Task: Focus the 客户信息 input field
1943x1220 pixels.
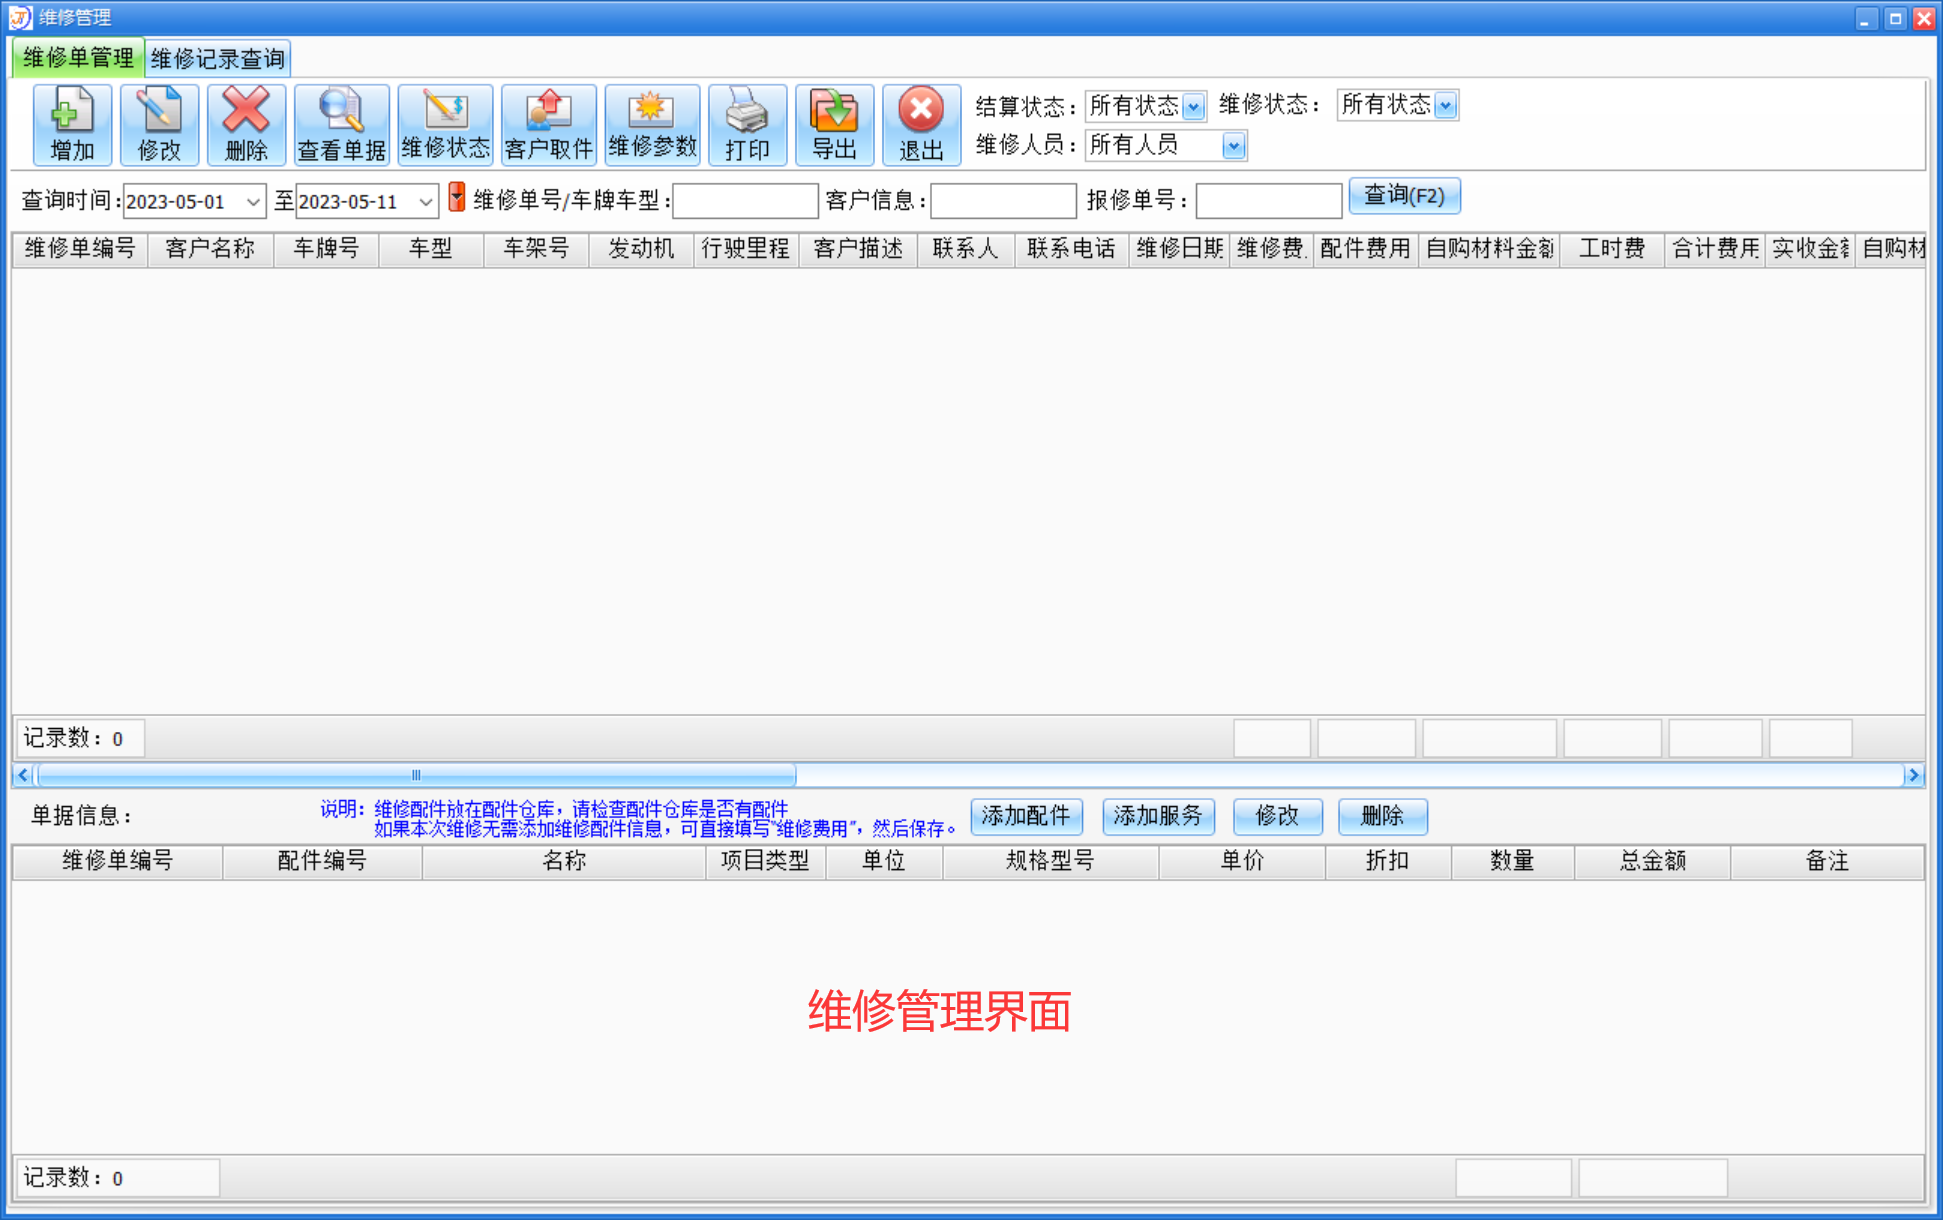Action: [1003, 201]
